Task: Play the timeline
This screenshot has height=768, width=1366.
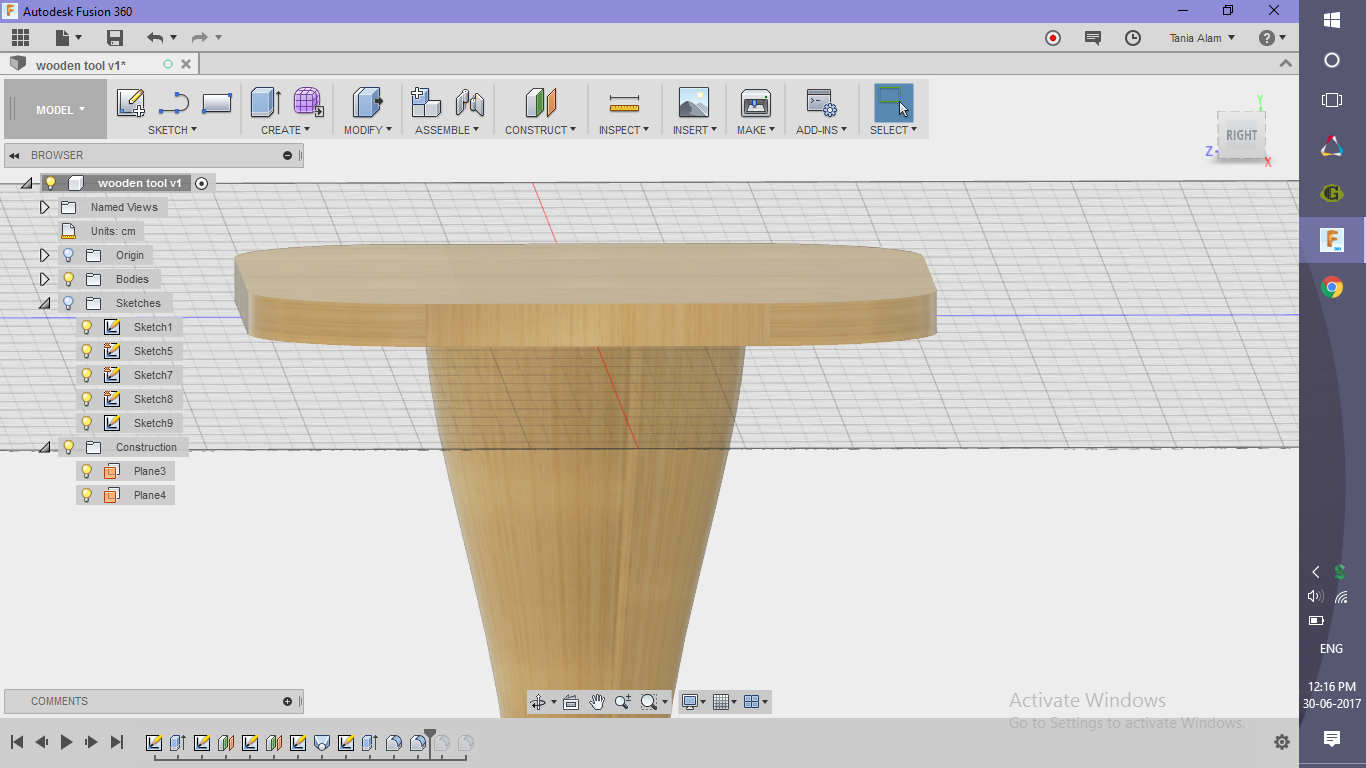Action: [x=66, y=742]
